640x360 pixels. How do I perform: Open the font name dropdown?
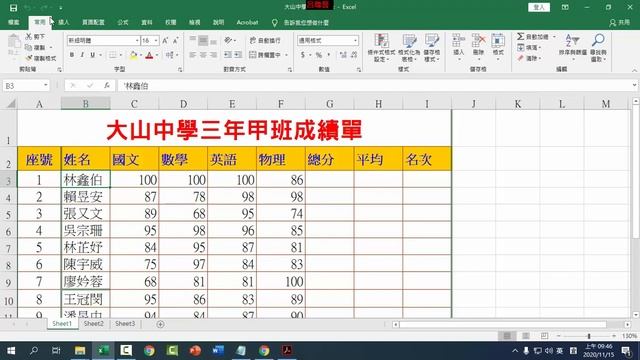coord(137,40)
